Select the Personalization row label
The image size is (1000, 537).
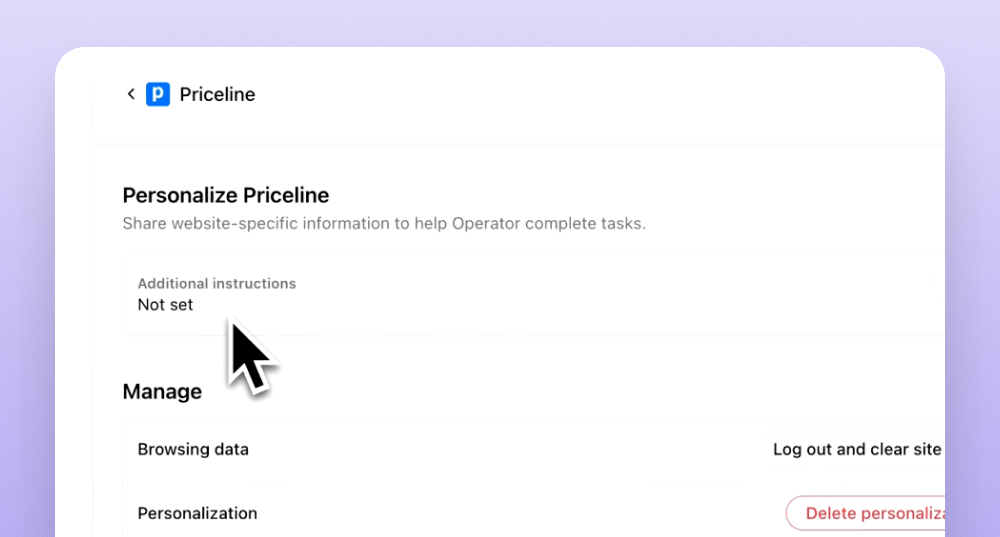click(197, 513)
